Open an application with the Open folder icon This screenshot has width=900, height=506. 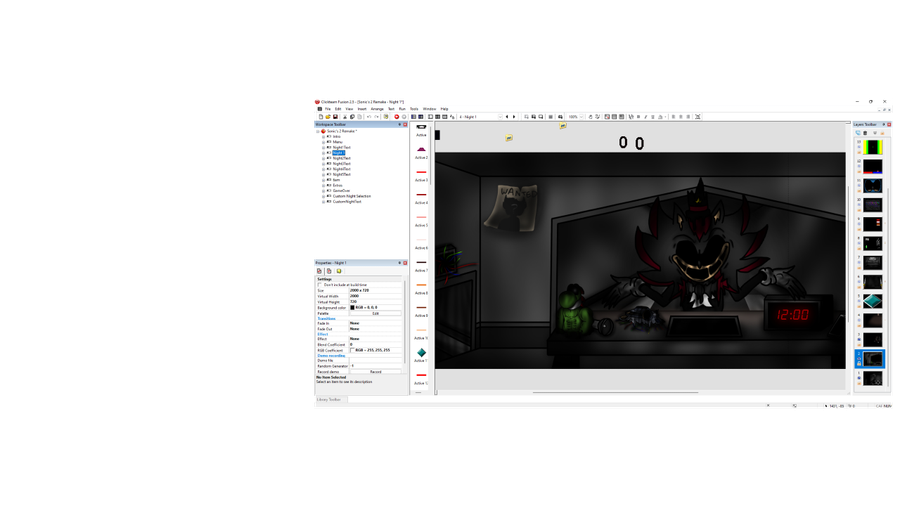328,116
